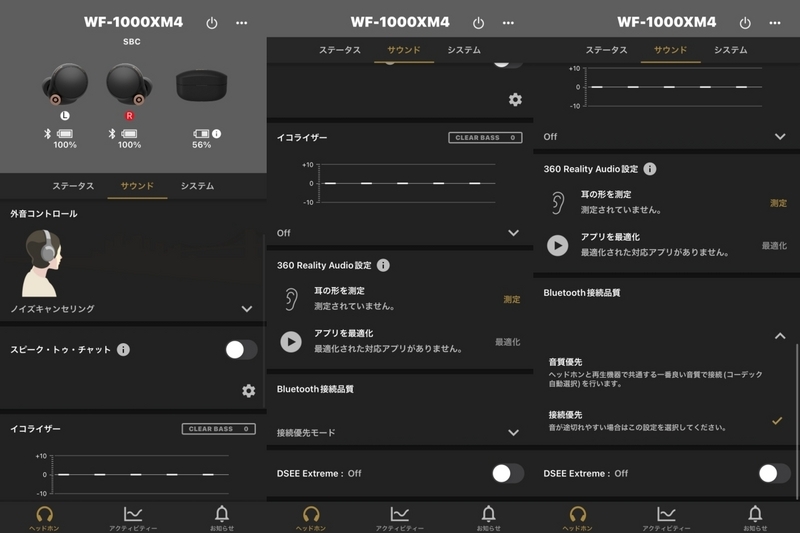
Task: Enable DSEE Extreme in the middle screen
Action: point(508,473)
